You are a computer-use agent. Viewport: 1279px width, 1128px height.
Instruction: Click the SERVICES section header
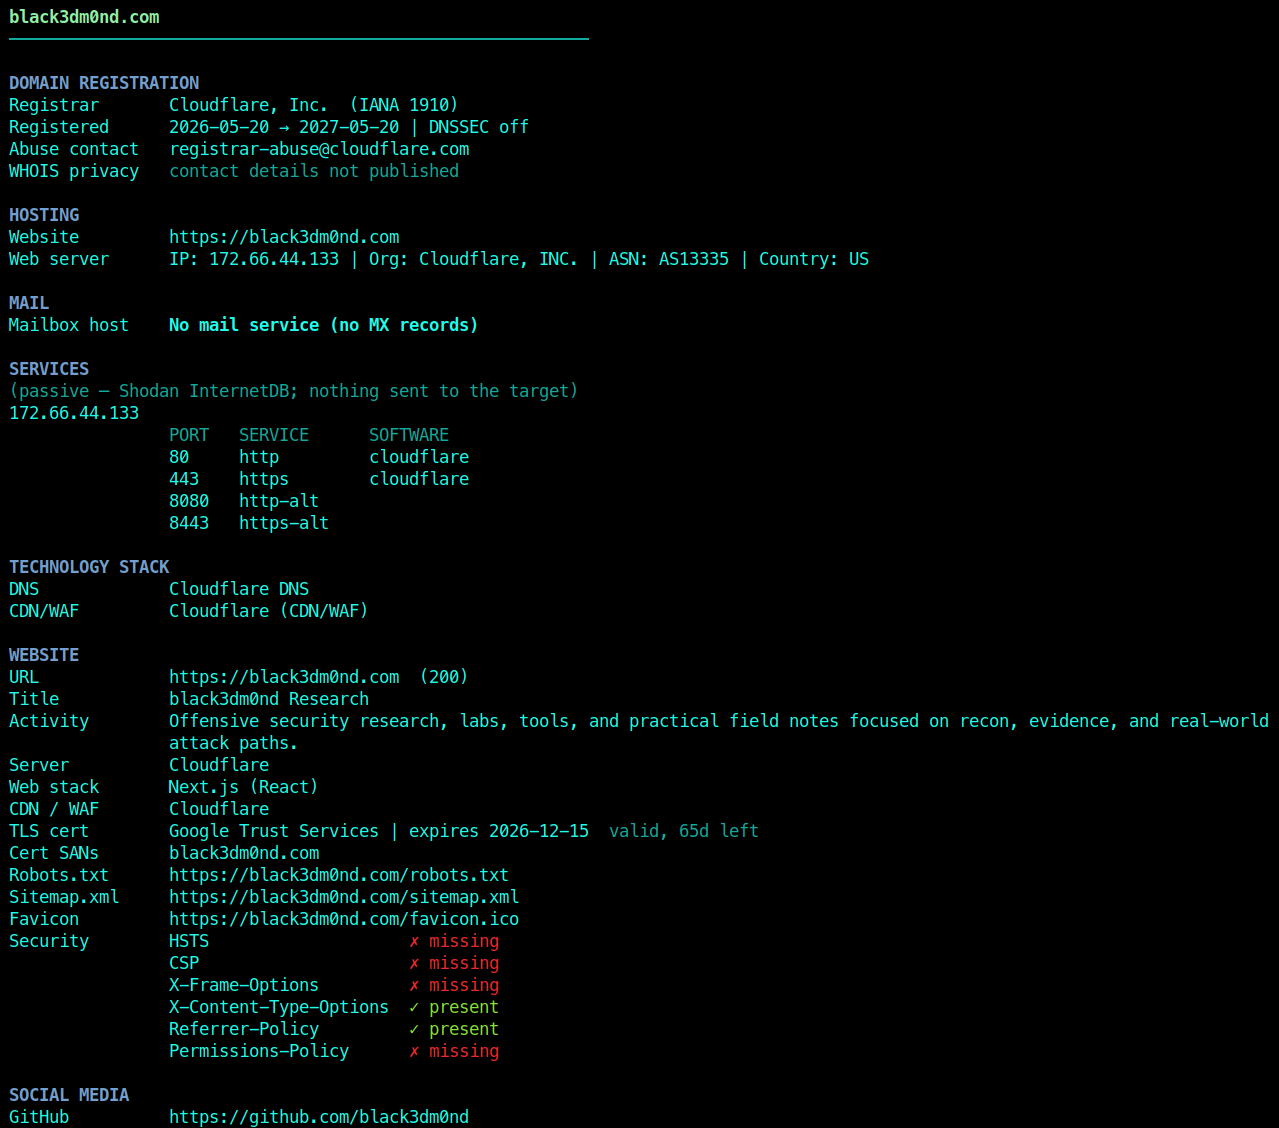tap(49, 369)
